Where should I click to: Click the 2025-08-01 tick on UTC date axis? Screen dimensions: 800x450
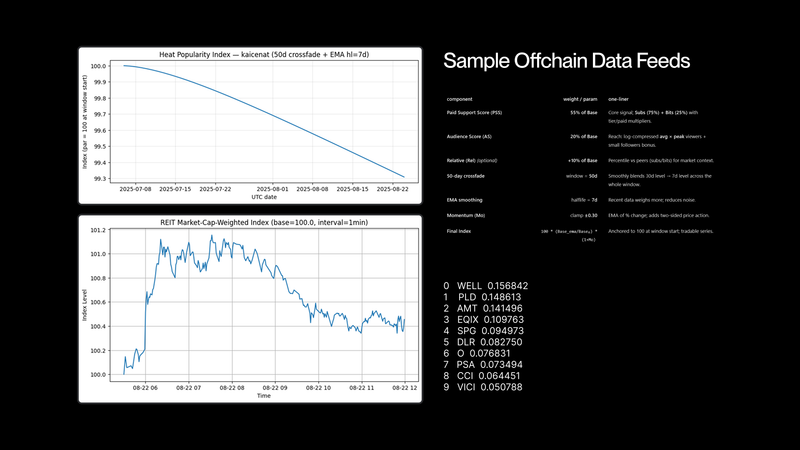[x=272, y=187]
